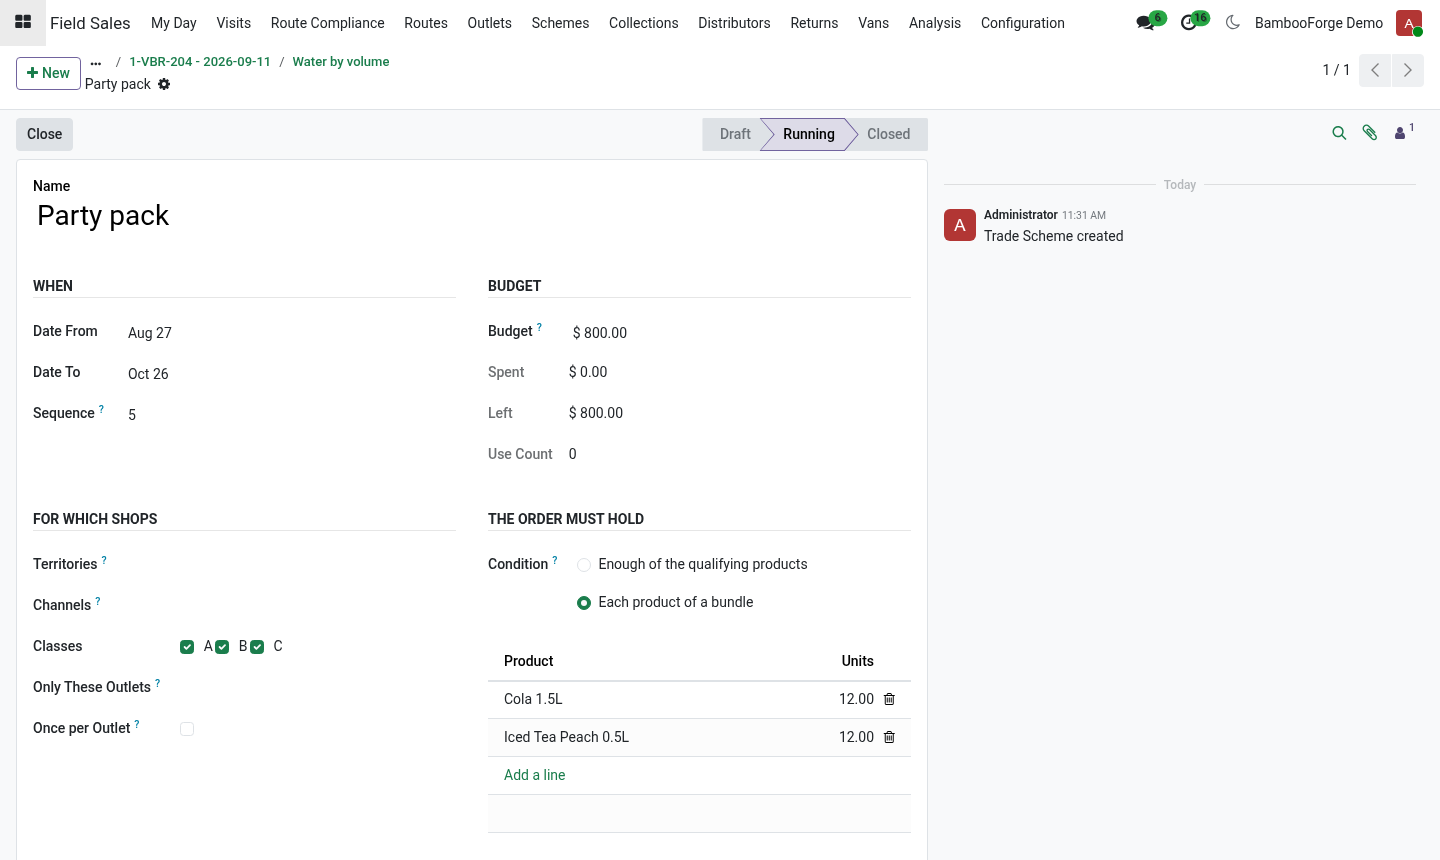
Task: Expand the breadcrumb ellipsis menu
Action: point(96,62)
